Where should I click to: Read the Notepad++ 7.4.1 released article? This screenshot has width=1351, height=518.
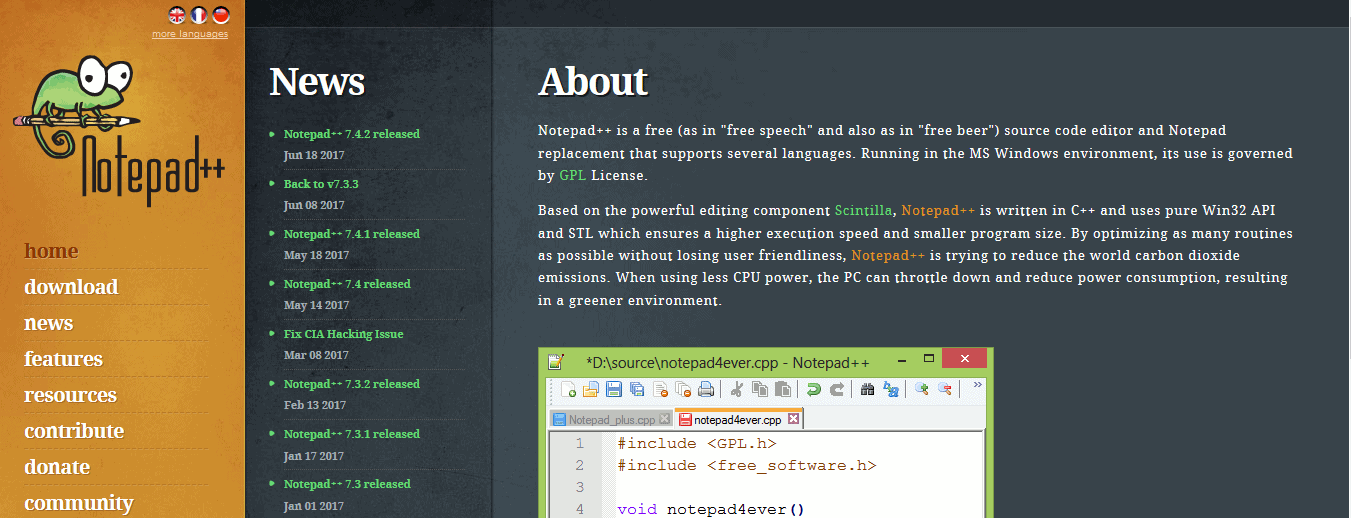(352, 234)
